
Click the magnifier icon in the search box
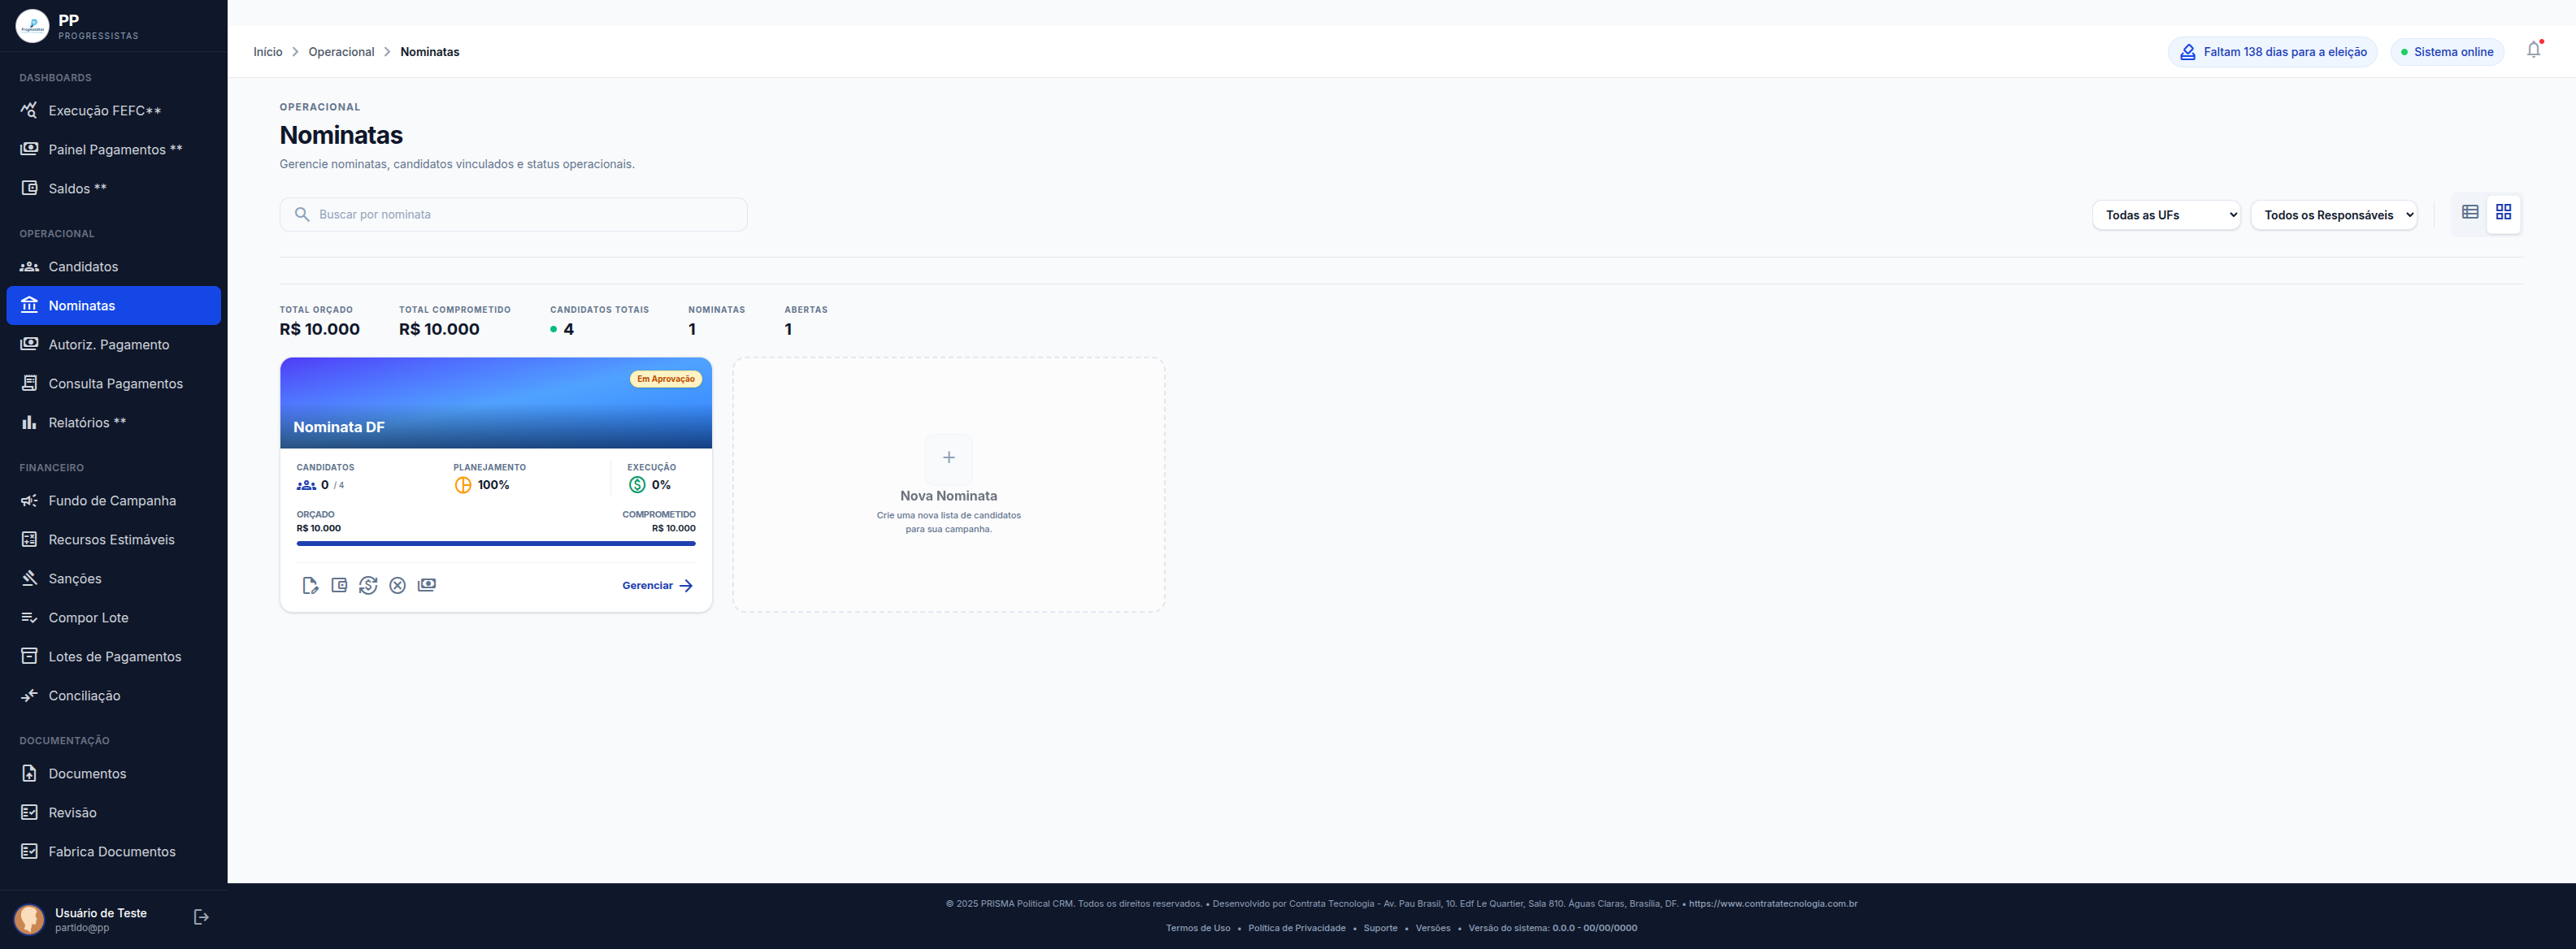(x=302, y=214)
